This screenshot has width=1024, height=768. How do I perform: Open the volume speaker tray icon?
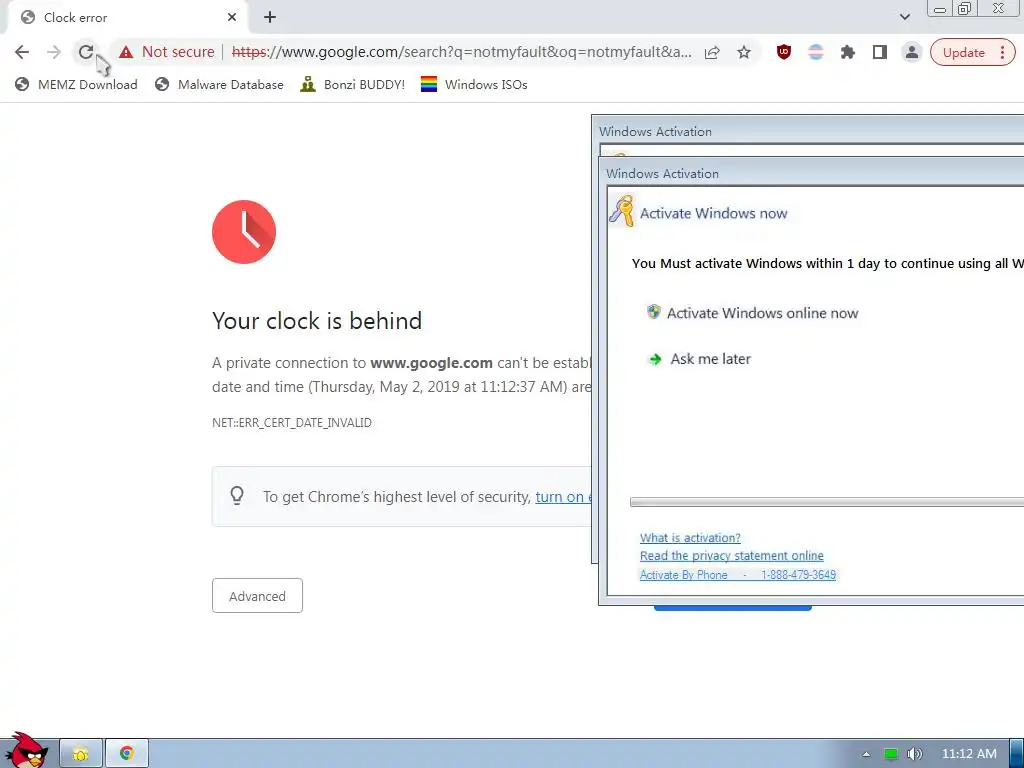pyautogui.click(x=915, y=754)
